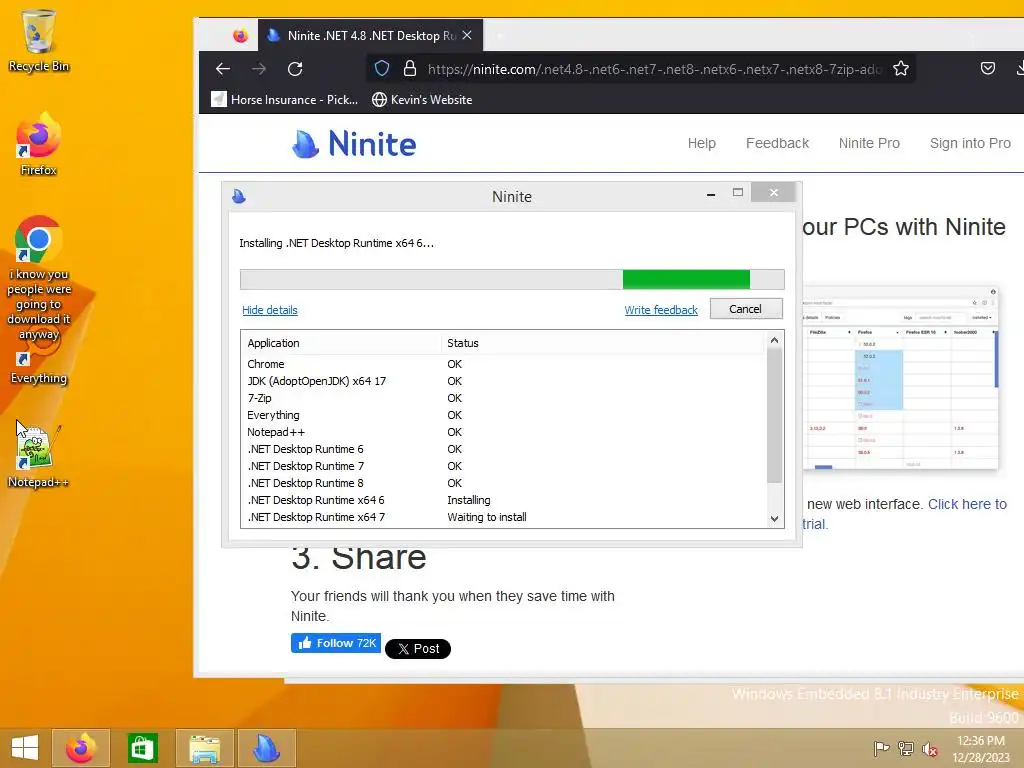Select the Everything row in details list
This screenshot has height=768, width=1024.
[x=504, y=415]
